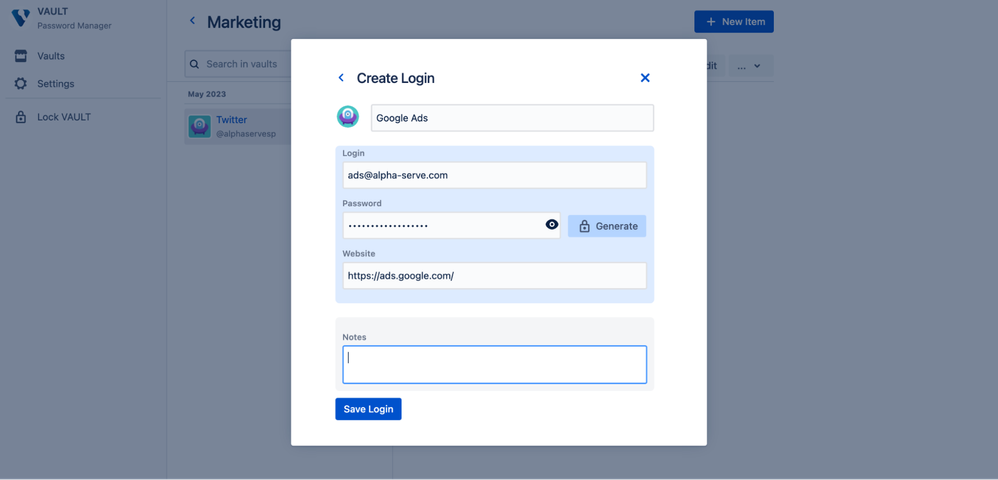
Task: Click the Settings gear icon
Action: [21, 84]
